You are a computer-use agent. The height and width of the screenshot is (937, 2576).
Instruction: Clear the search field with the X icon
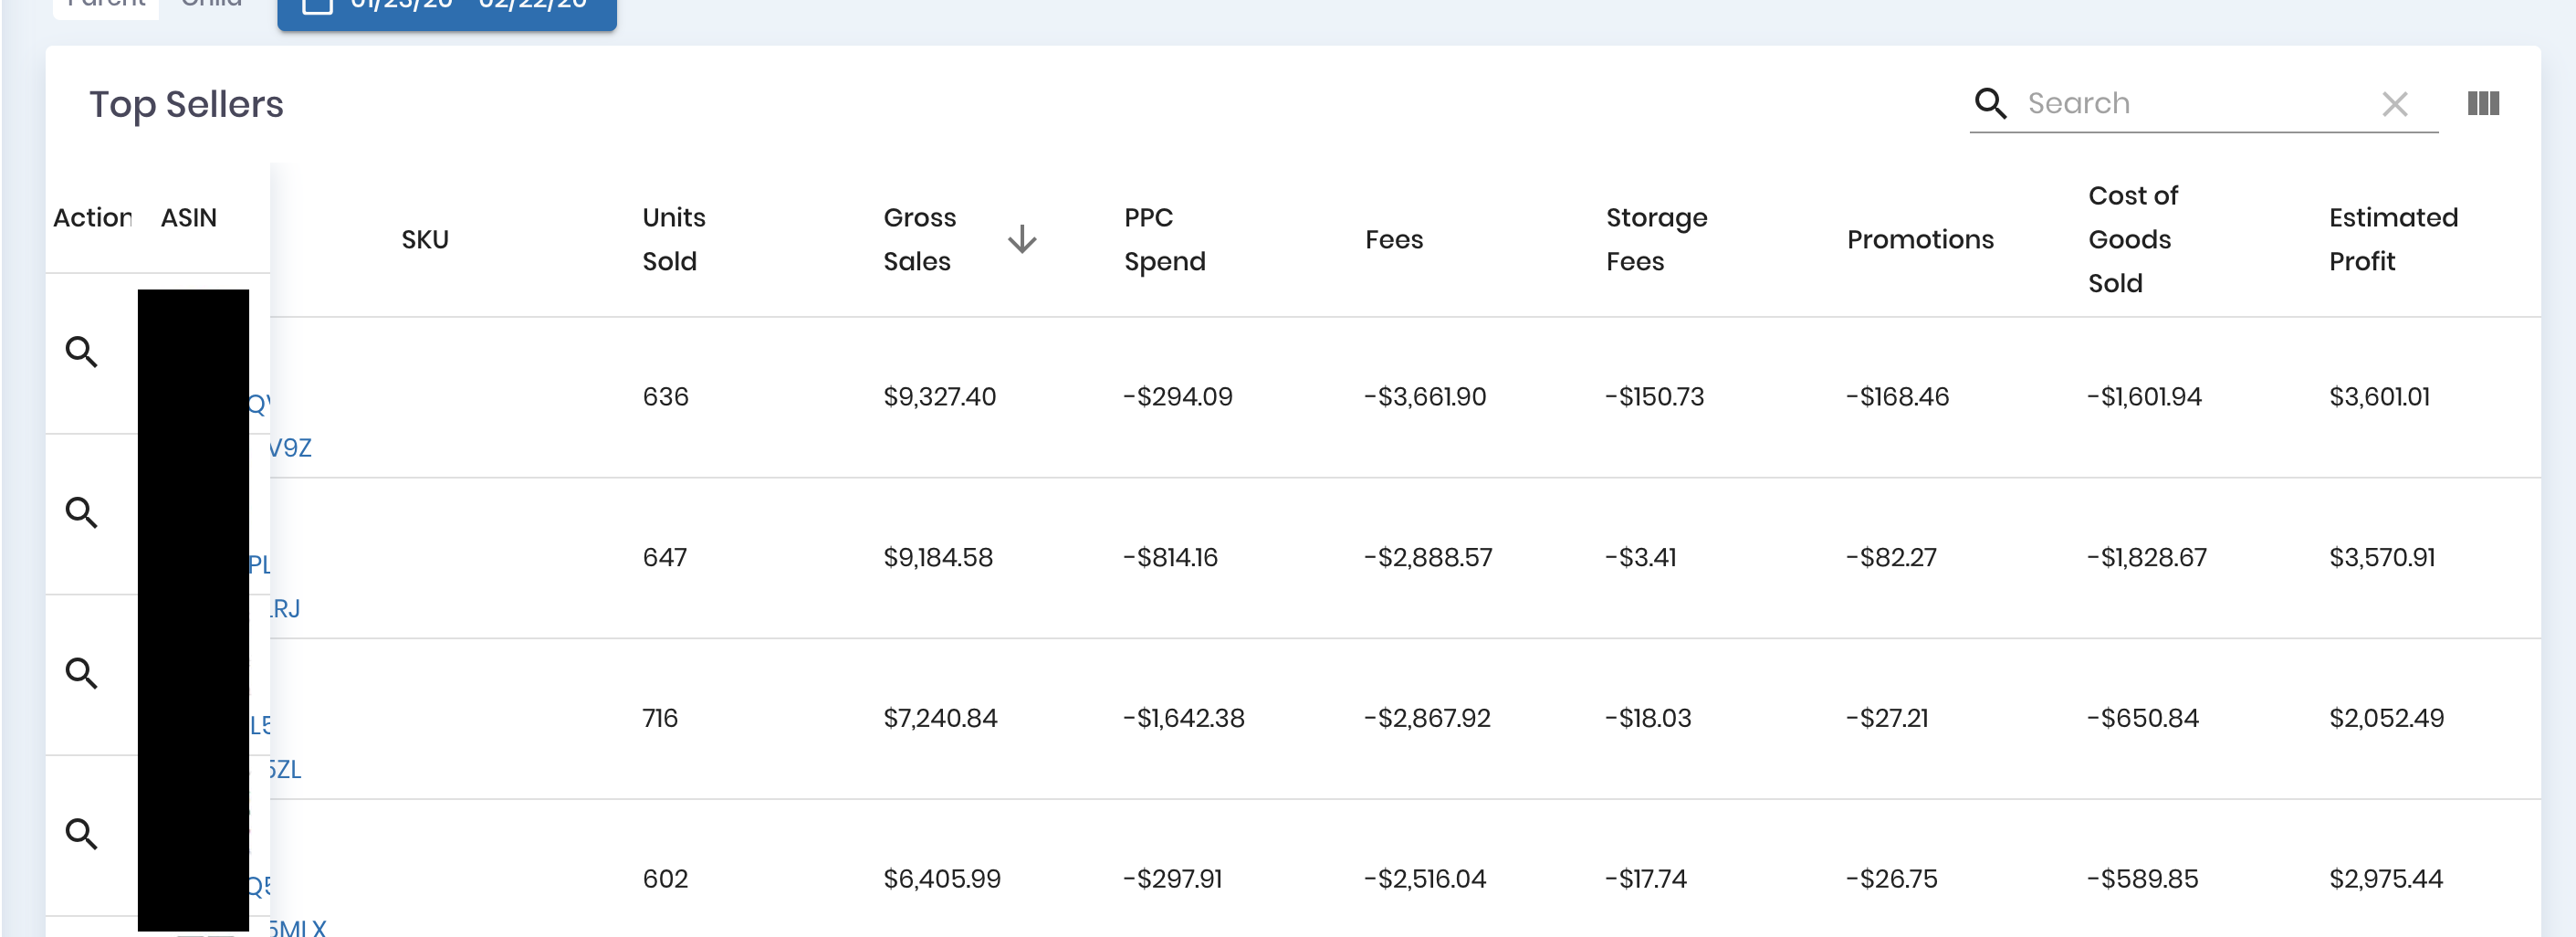[2394, 104]
